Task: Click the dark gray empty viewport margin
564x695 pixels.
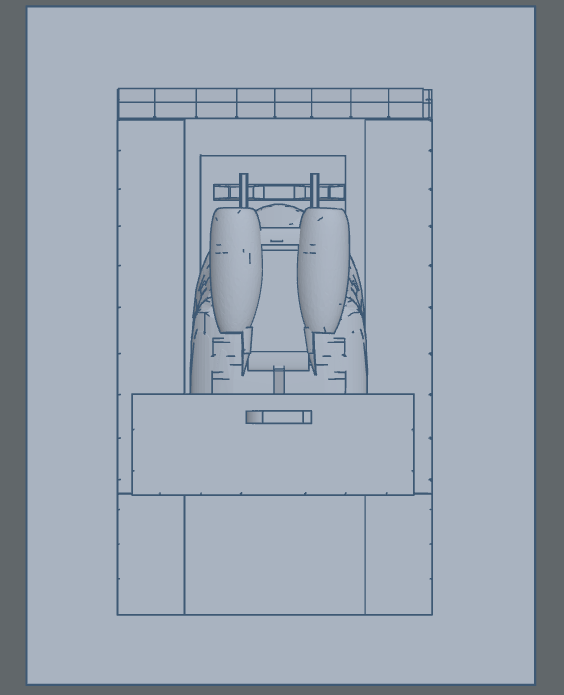Action: point(12,348)
